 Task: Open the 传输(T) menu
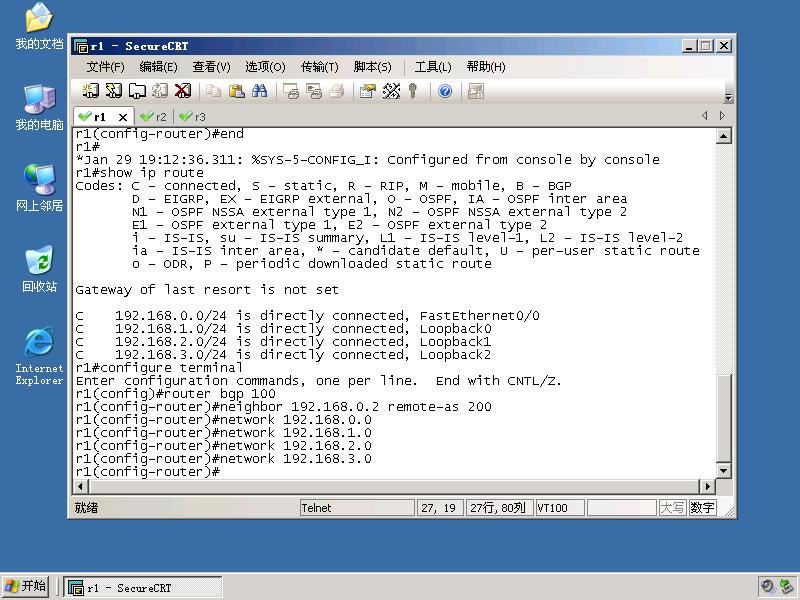320,67
